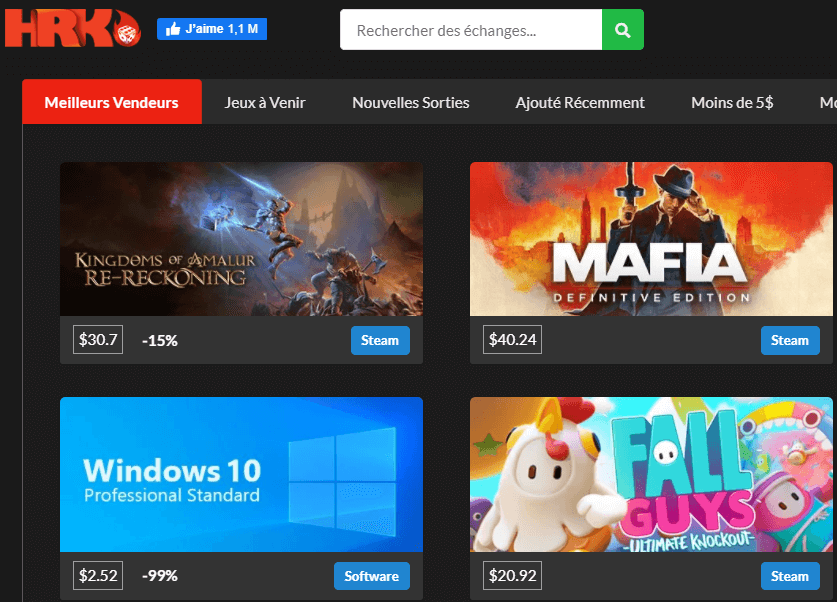Click the $20.92 price tag
Image resolution: width=837 pixels, height=602 pixels.
tap(512, 575)
